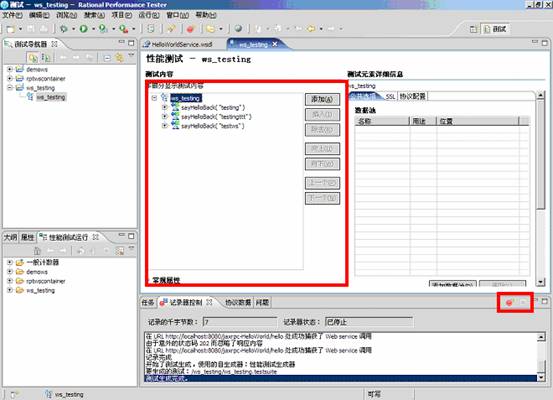Screen dimensions: 553x400
Task: Click details pane scroll up arrow
Action: pos(540,95)
